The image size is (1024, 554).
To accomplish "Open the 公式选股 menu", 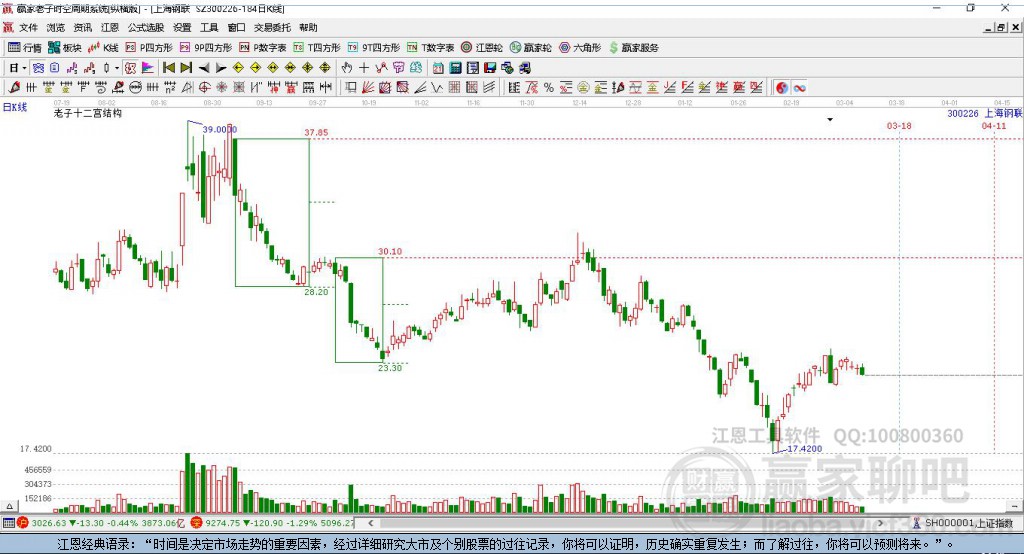I will pyautogui.click(x=146, y=27).
